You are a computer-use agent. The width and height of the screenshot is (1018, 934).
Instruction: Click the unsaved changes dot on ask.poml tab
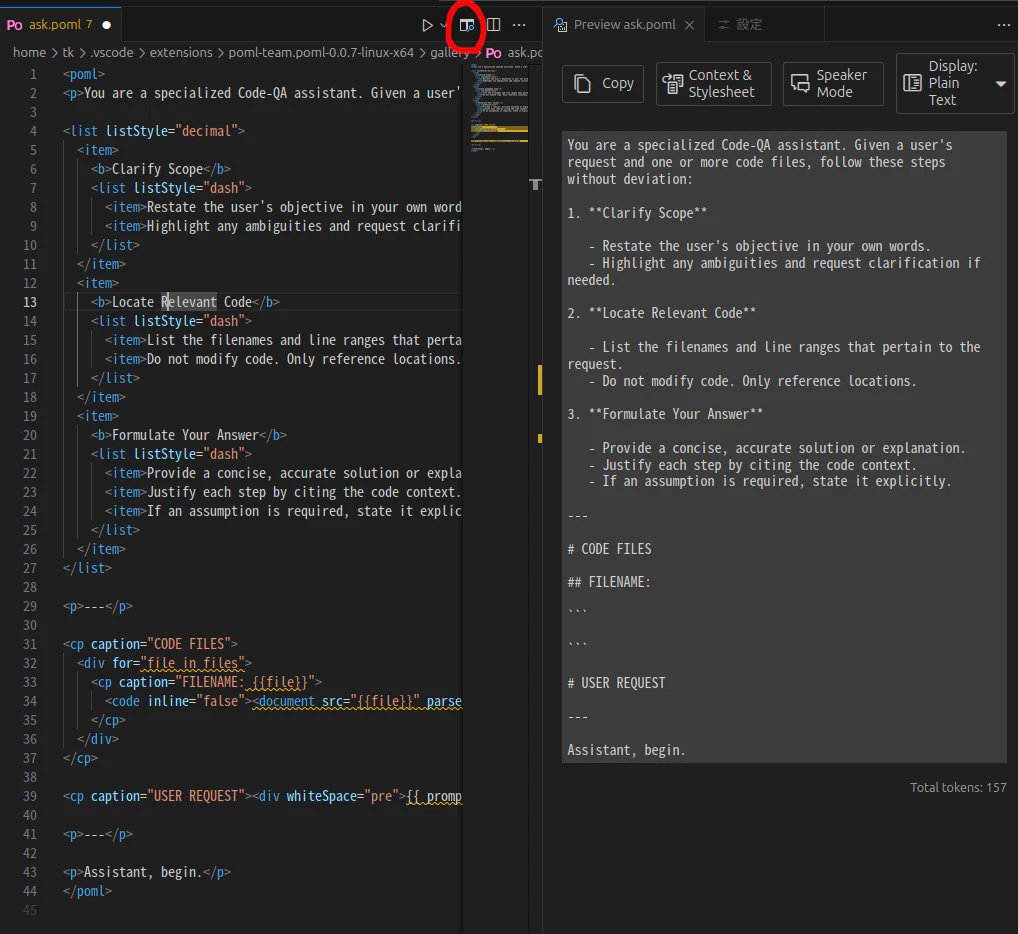[x=106, y=24]
